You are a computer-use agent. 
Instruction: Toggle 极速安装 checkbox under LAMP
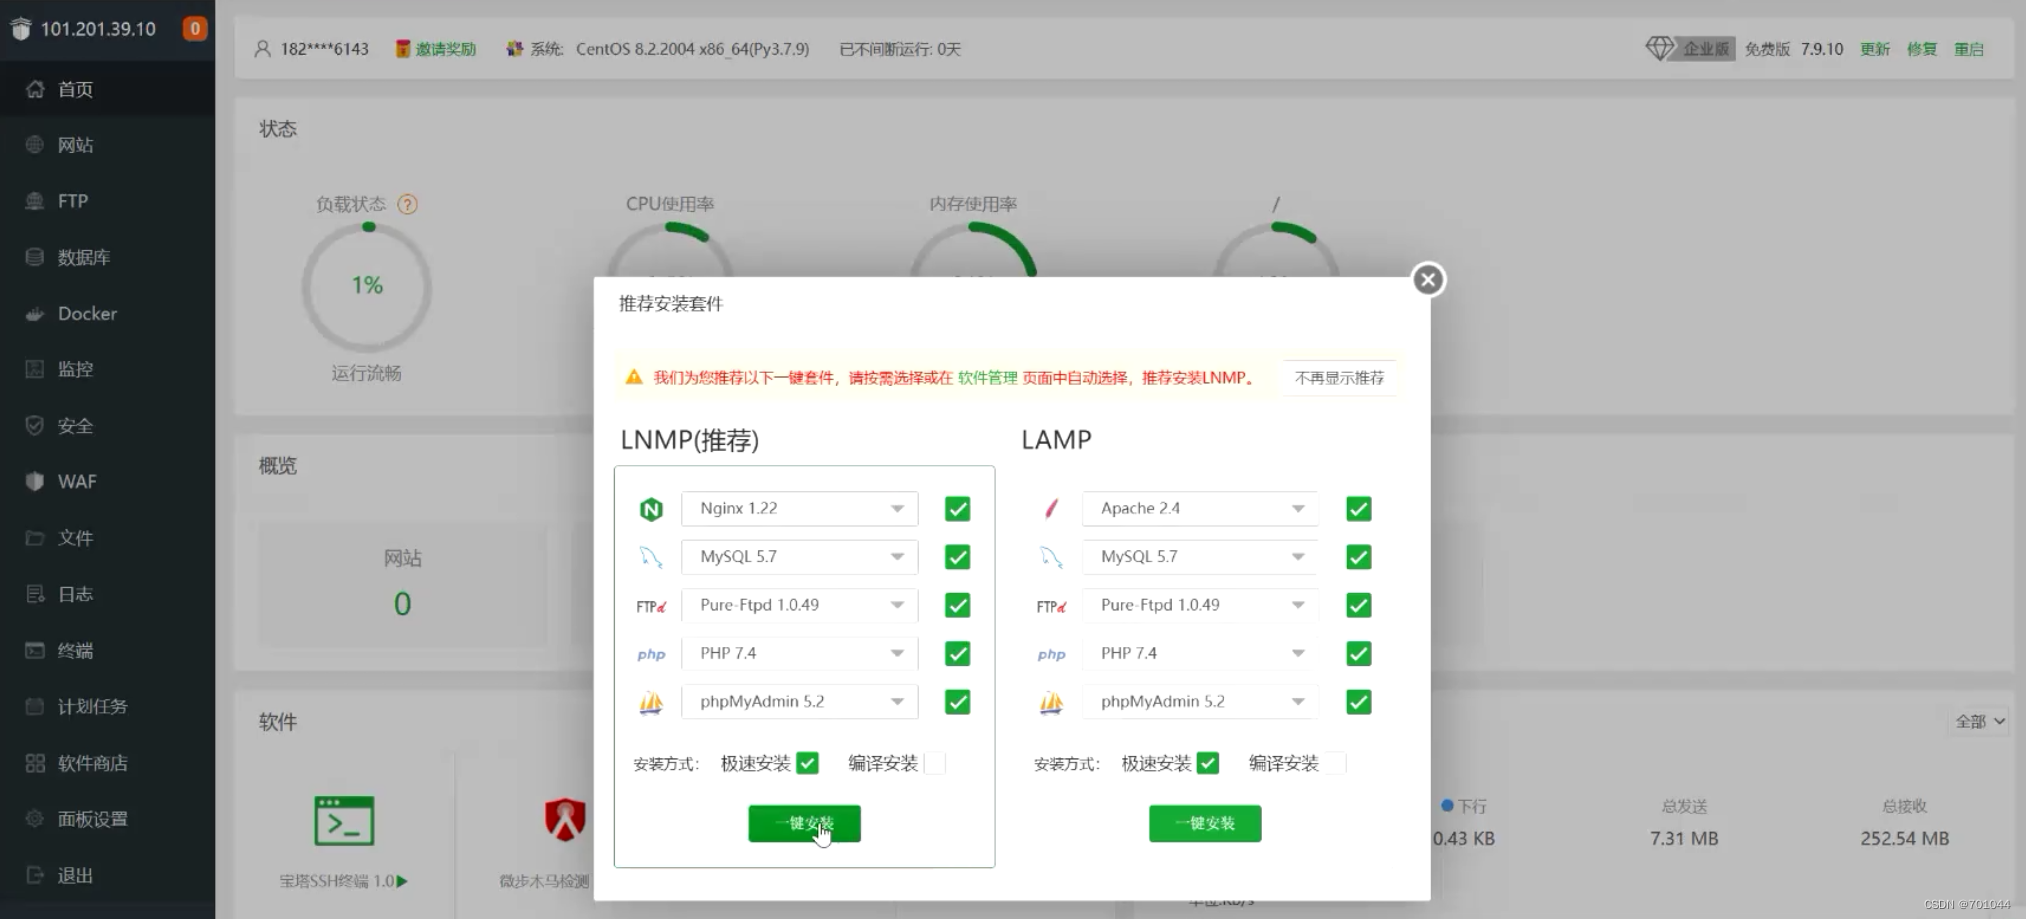pos(1208,763)
